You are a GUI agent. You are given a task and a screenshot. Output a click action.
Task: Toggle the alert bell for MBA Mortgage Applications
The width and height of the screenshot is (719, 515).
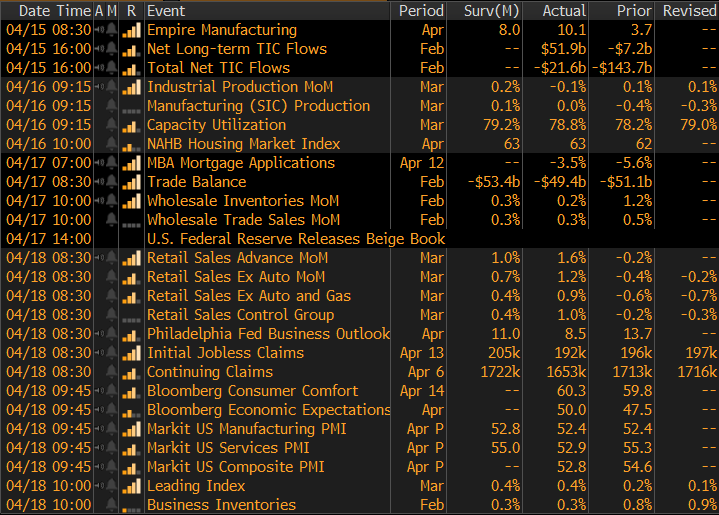[111, 163]
